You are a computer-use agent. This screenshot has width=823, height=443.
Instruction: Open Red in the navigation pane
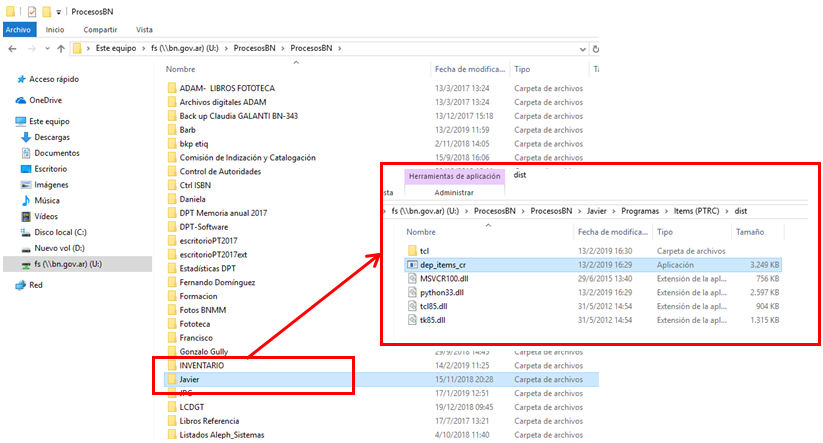click(x=36, y=285)
